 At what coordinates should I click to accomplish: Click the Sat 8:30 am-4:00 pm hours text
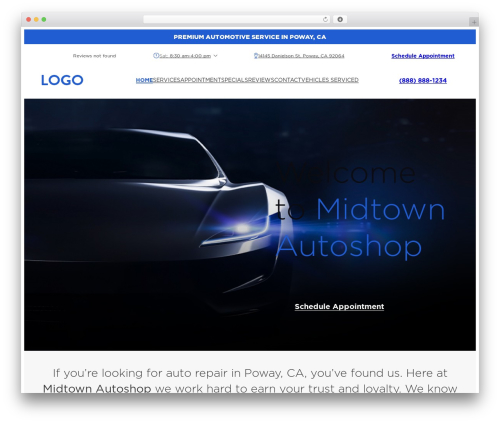[185, 56]
